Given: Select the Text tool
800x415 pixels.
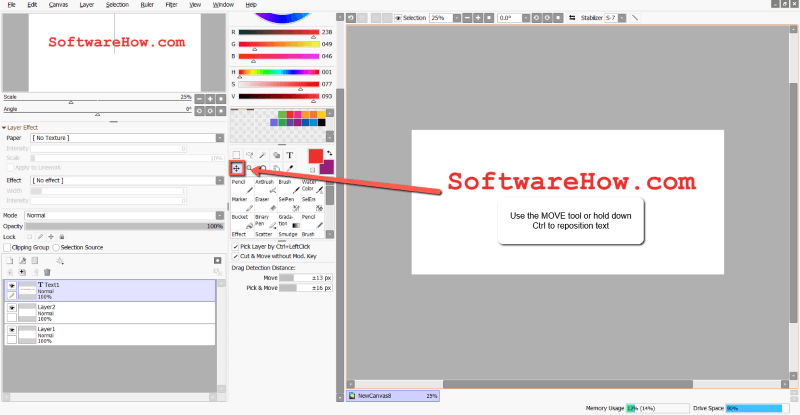Looking at the screenshot, I should pos(289,155).
